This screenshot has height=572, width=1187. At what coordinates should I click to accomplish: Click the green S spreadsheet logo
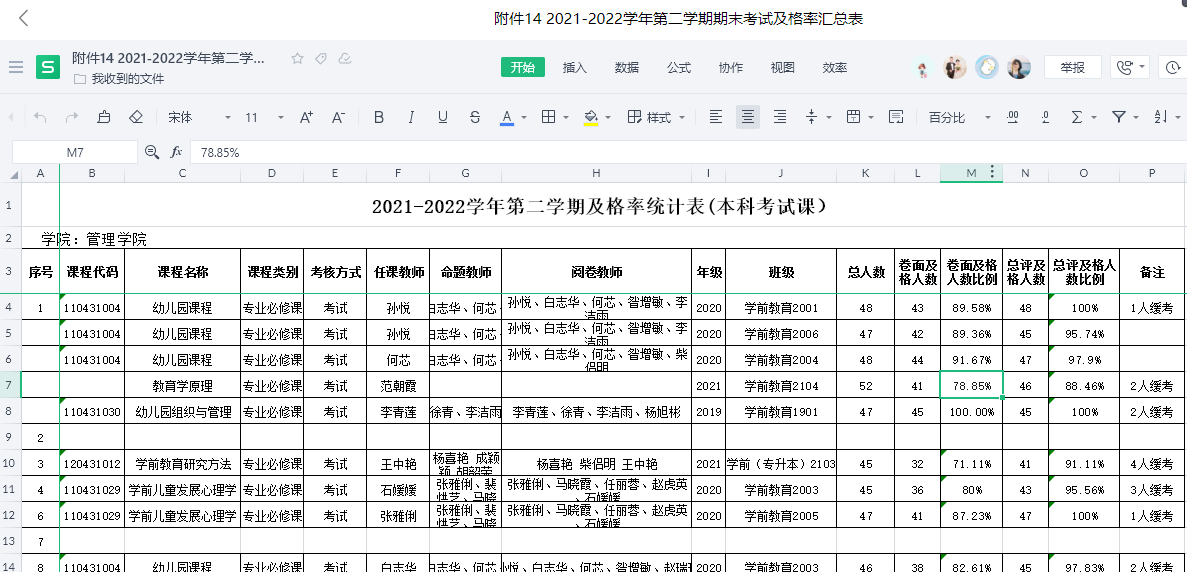point(48,67)
